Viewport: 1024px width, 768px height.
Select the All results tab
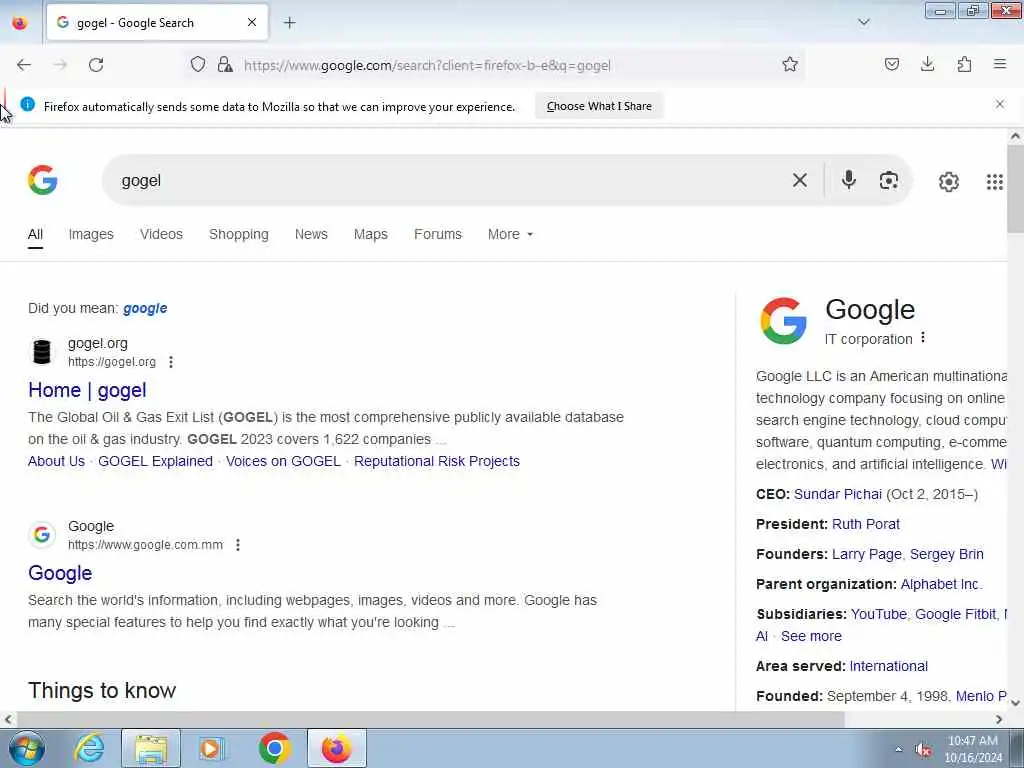click(35, 234)
